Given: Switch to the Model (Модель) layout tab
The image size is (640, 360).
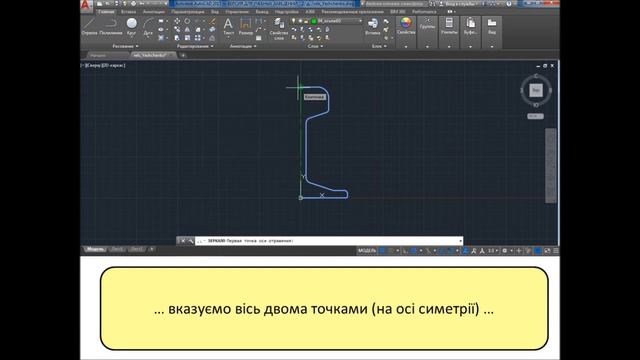Looking at the screenshot, I should point(95,249).
